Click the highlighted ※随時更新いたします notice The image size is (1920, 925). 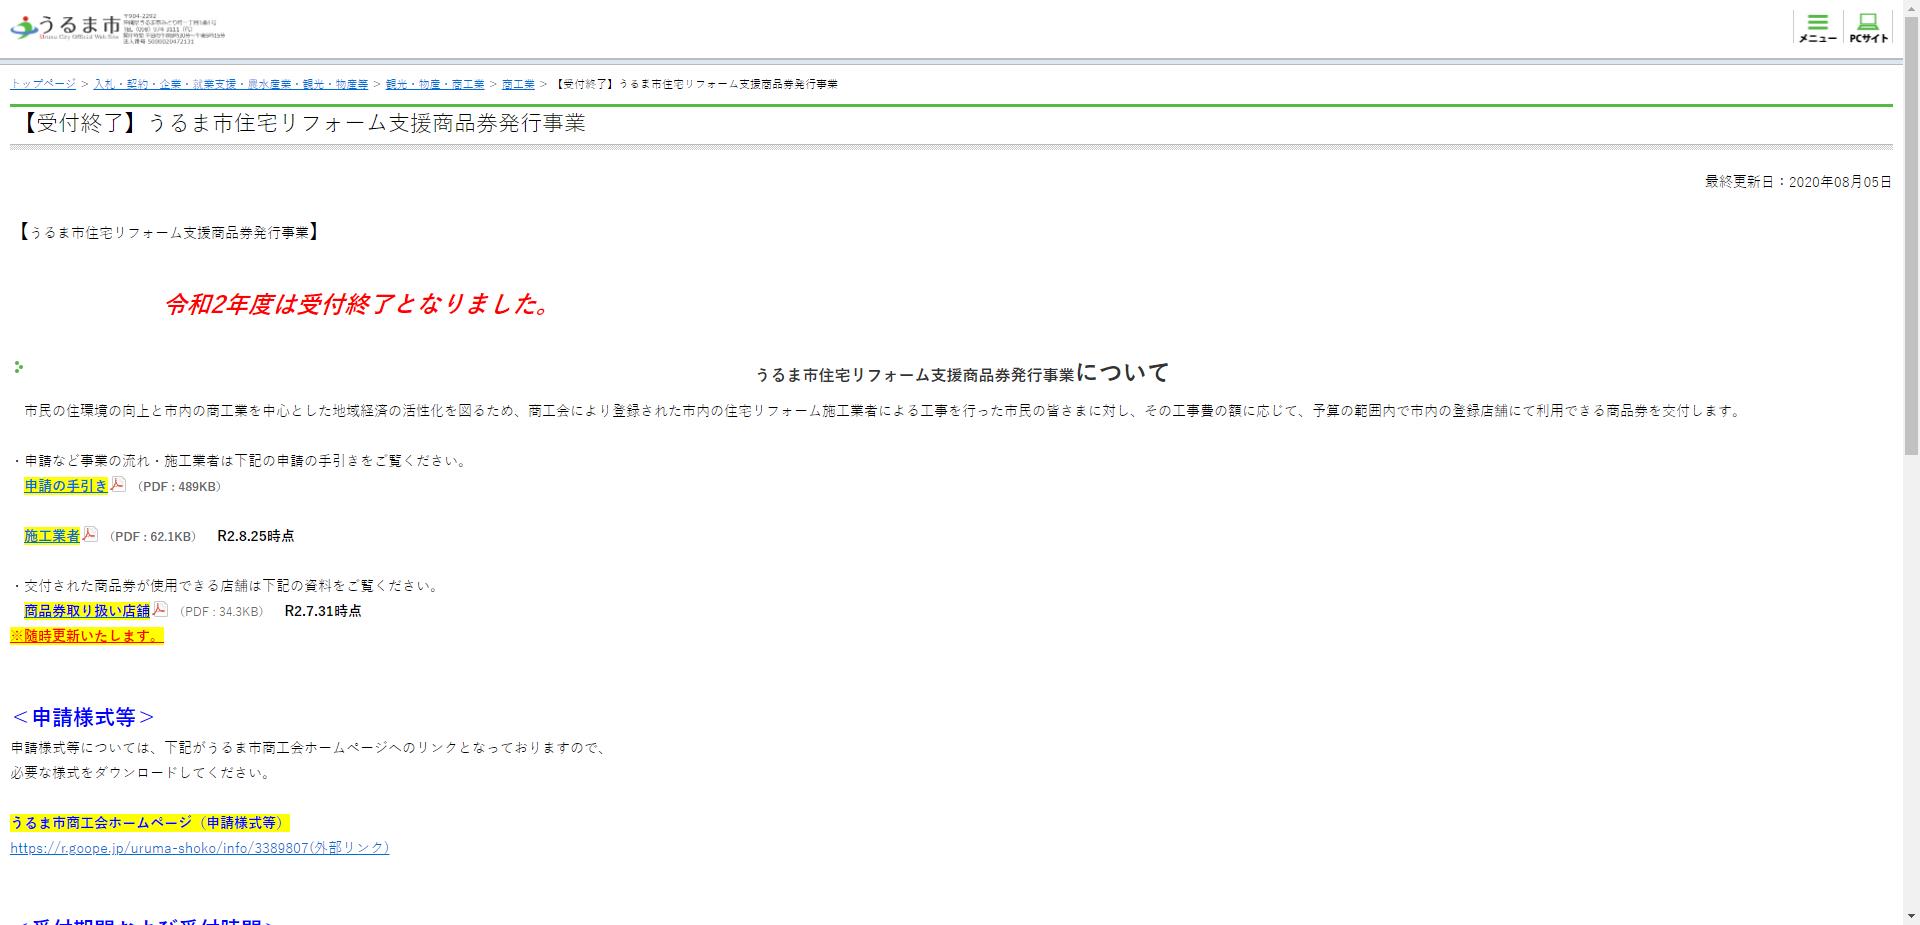[85, 634]
